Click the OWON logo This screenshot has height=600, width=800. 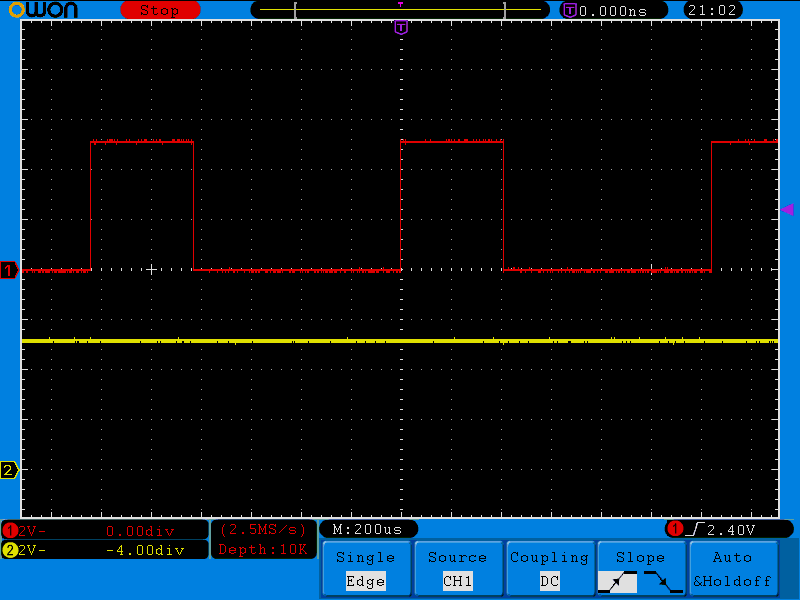[43, 10]
